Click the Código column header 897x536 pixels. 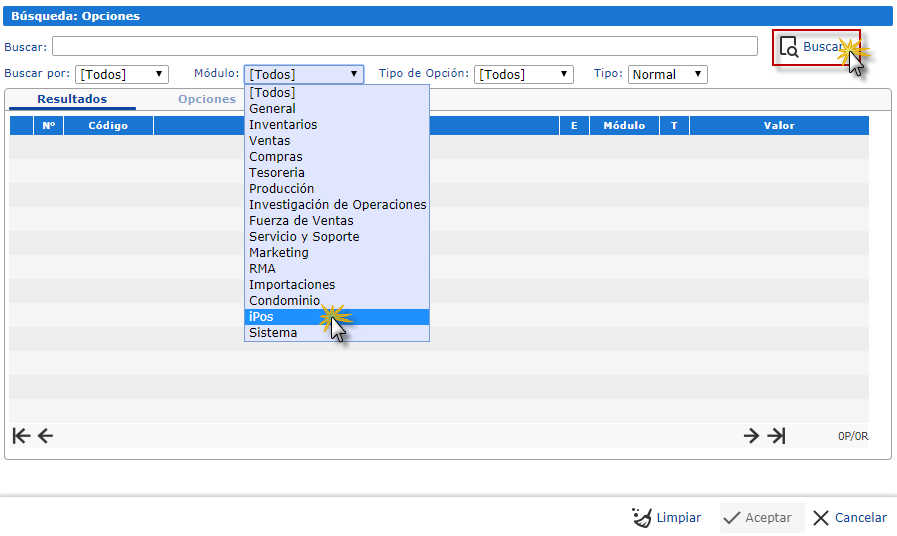click(x=108, y=126)
